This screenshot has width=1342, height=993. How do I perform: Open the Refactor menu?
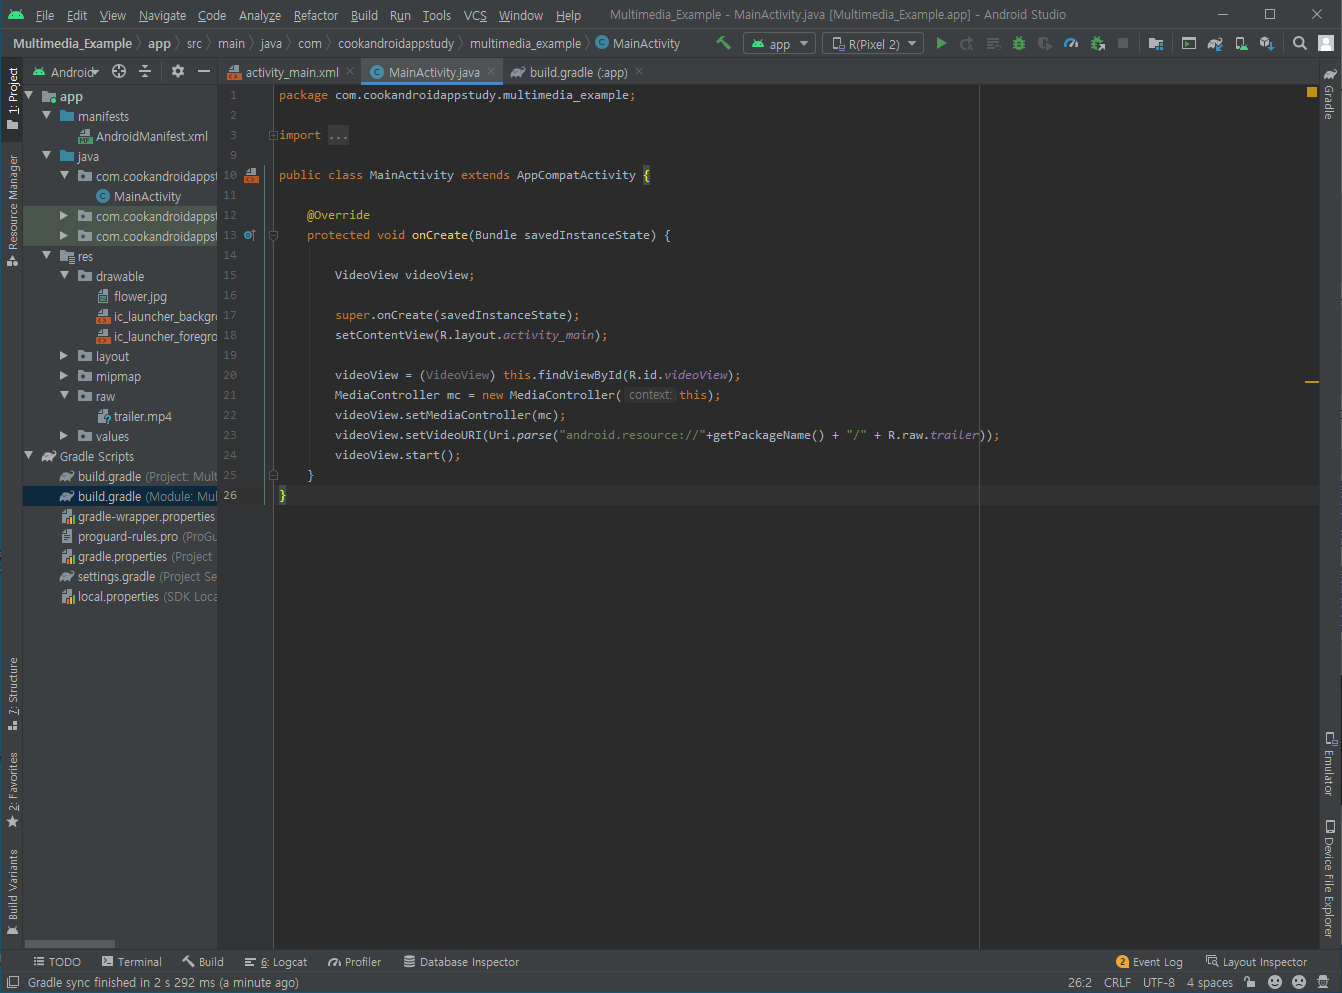point(316,15)
